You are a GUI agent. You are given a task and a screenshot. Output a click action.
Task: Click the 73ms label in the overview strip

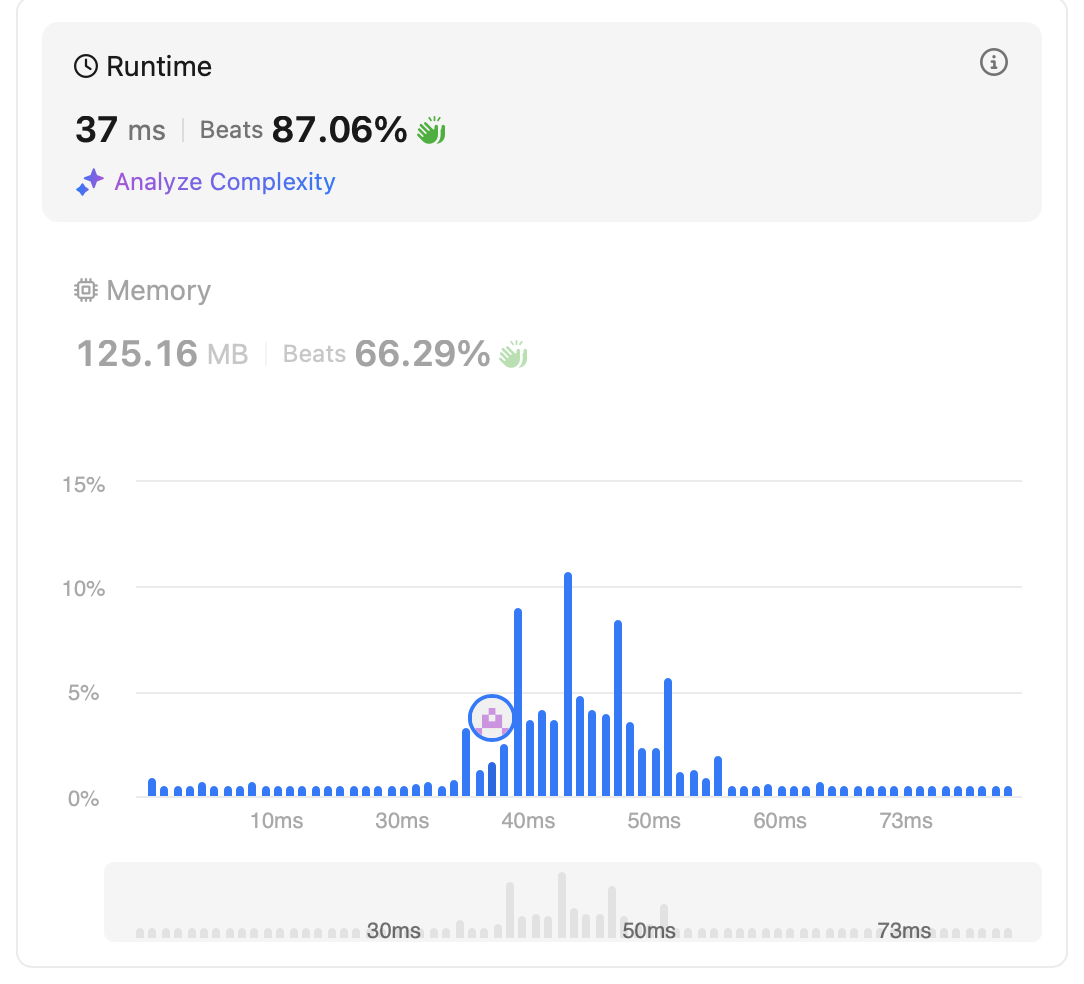click(x=903, y=930)
